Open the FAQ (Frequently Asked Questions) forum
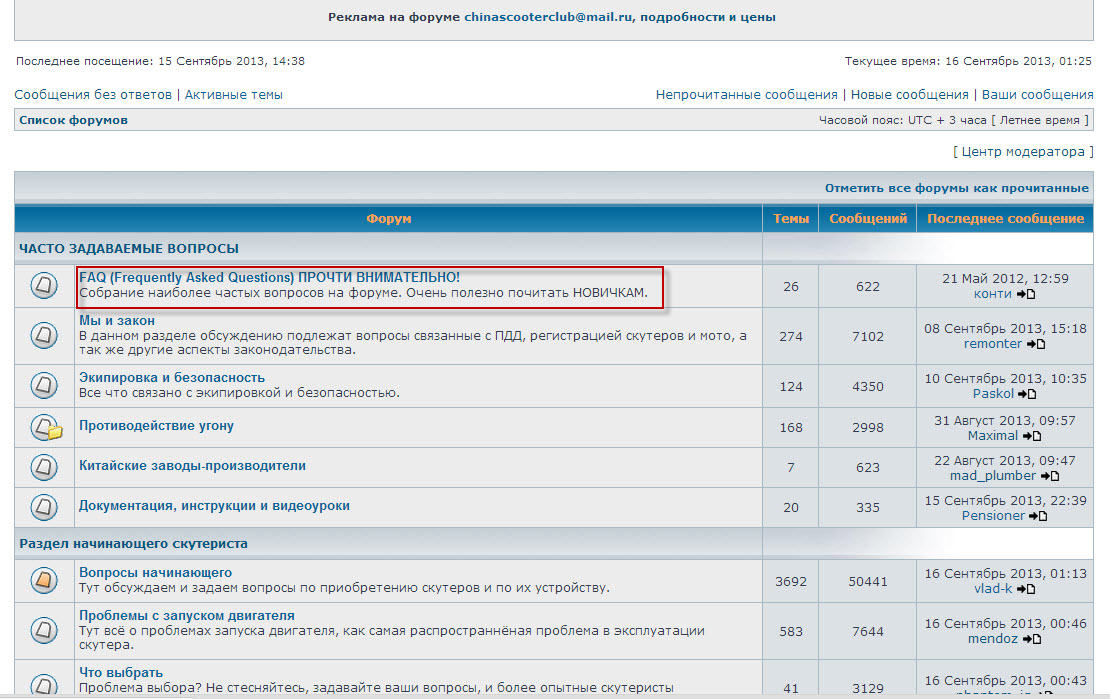 [x=269, y=276]
